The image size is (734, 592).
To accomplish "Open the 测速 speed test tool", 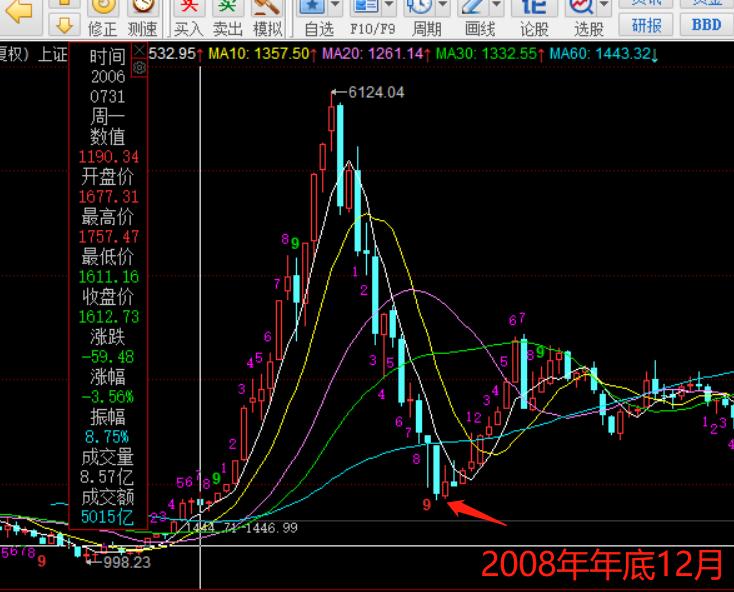I will click(x=142, y=19).
